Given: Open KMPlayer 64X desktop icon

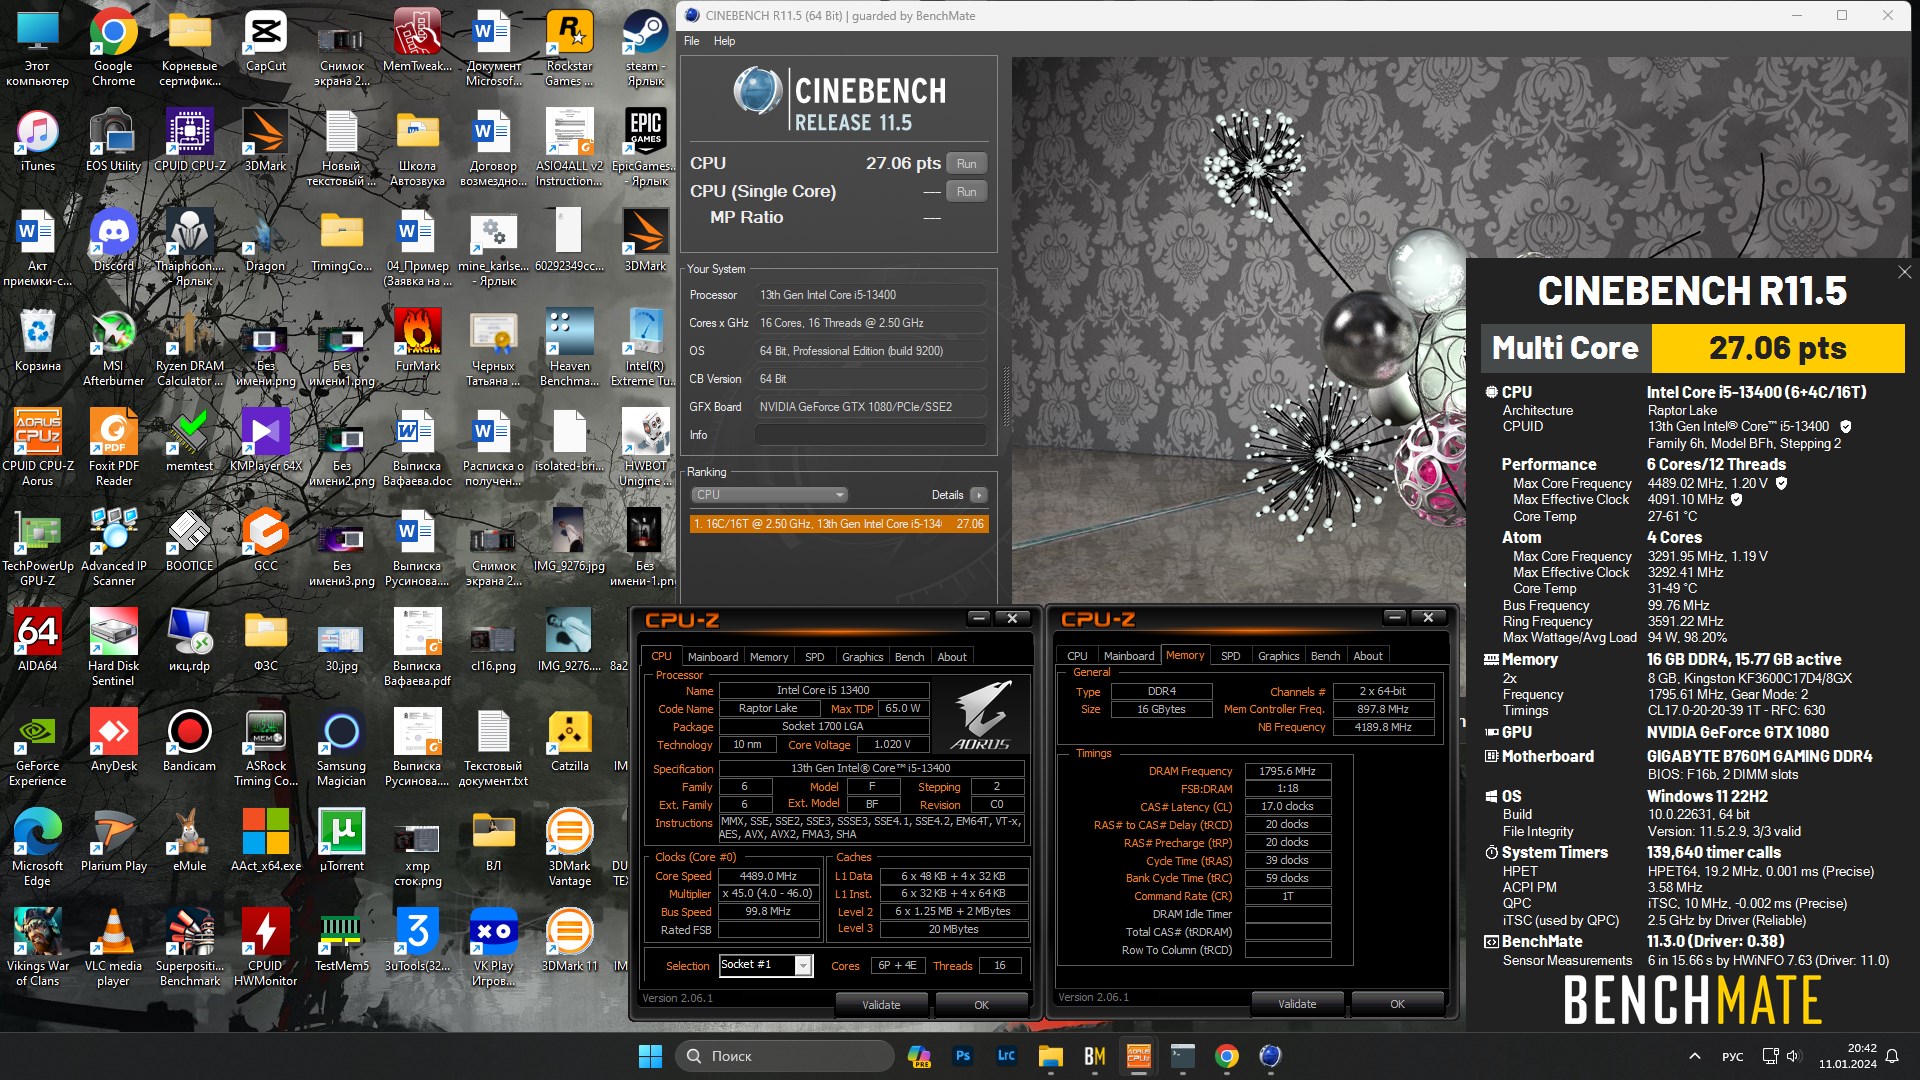Looking at the screenshot, I should 265,441.
